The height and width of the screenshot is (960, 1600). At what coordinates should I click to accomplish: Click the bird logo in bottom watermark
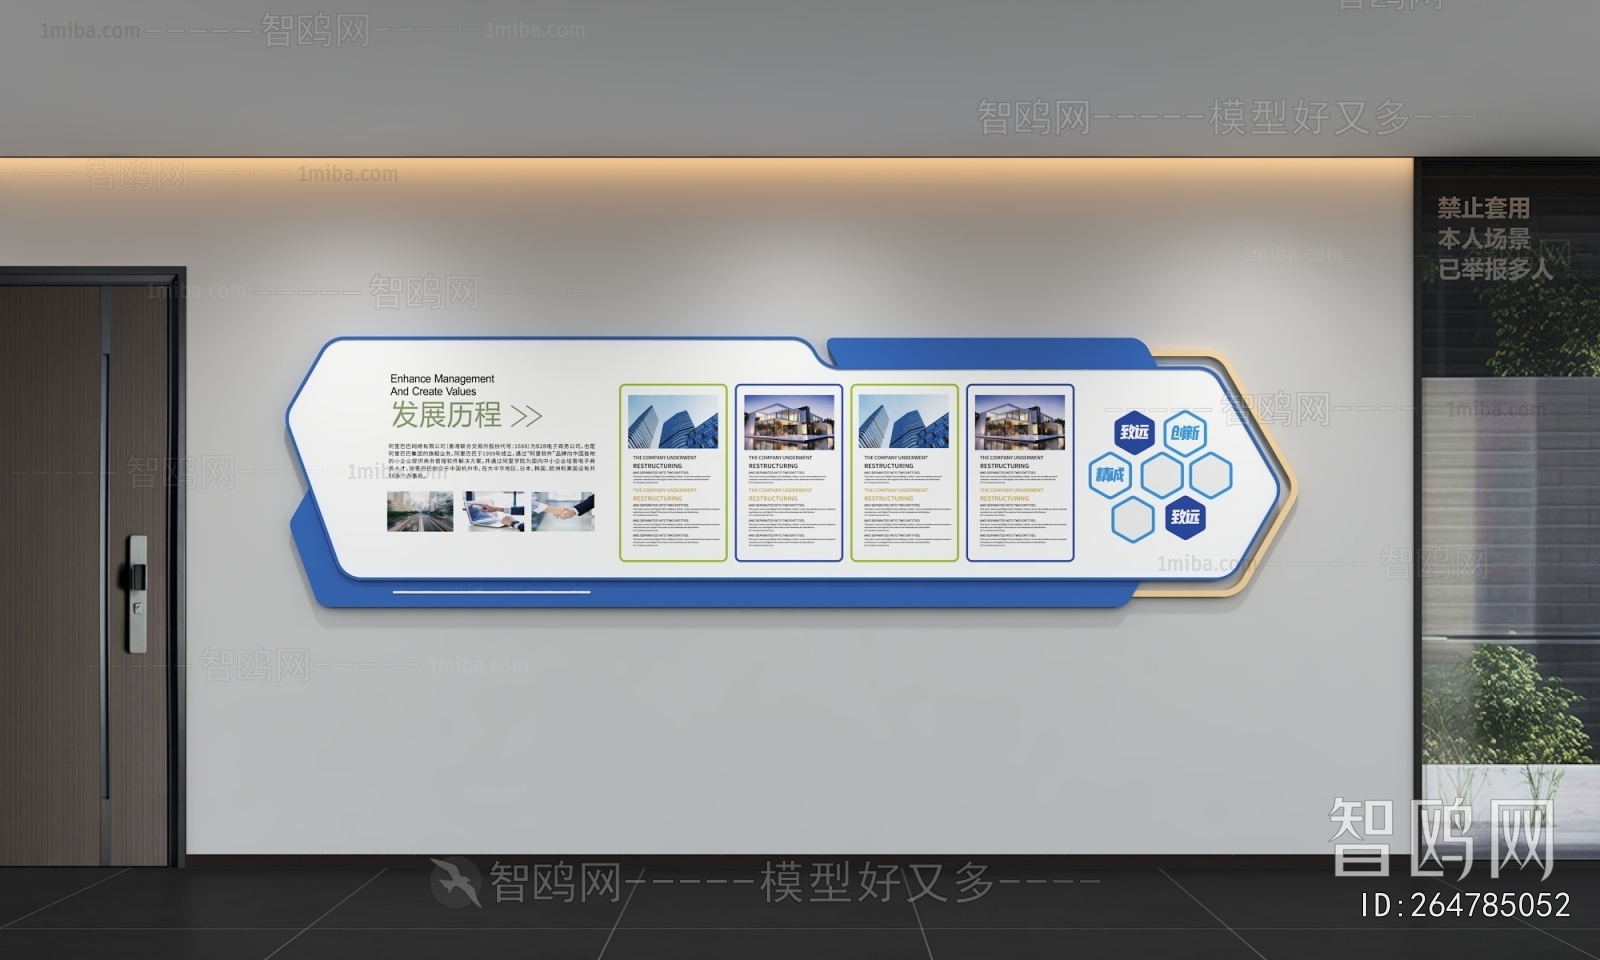[x=454, y=881]
